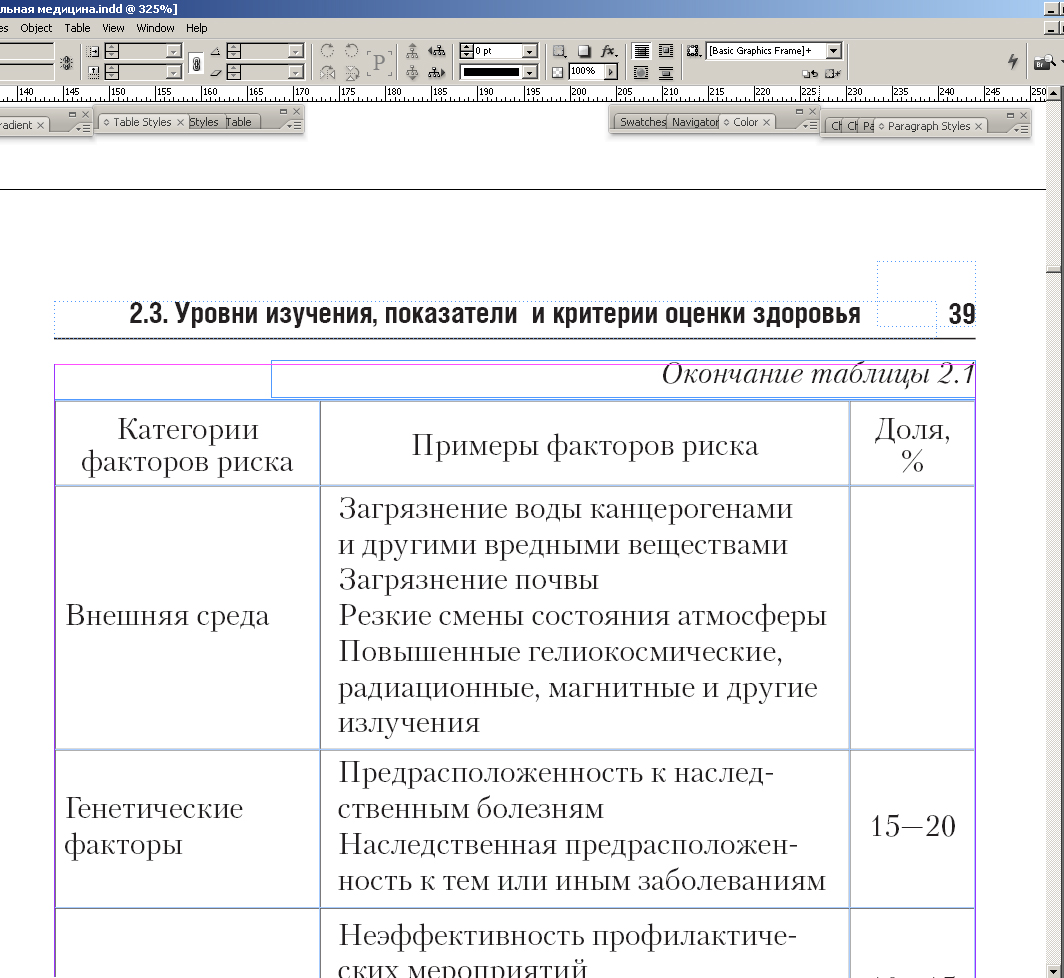Open the object style dropdown arrow

834,51
